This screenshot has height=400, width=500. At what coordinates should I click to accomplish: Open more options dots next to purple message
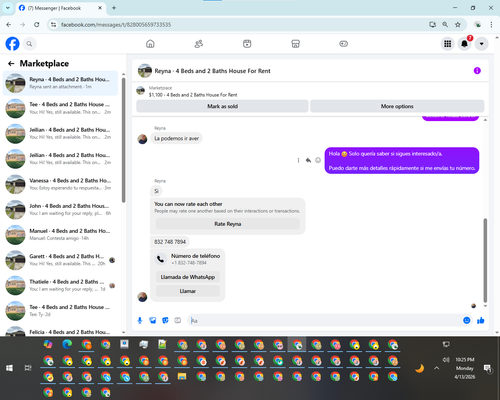298,160
